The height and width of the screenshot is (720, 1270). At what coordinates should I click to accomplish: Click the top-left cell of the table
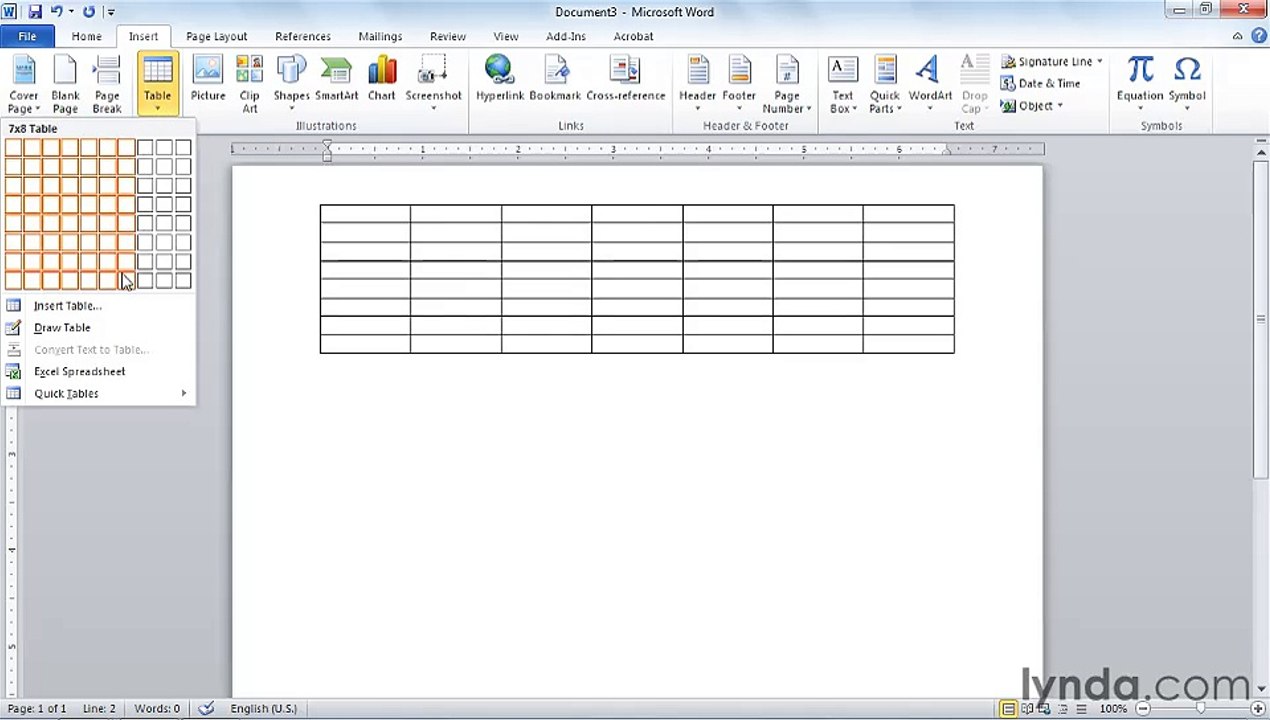(x=365, y=214)
